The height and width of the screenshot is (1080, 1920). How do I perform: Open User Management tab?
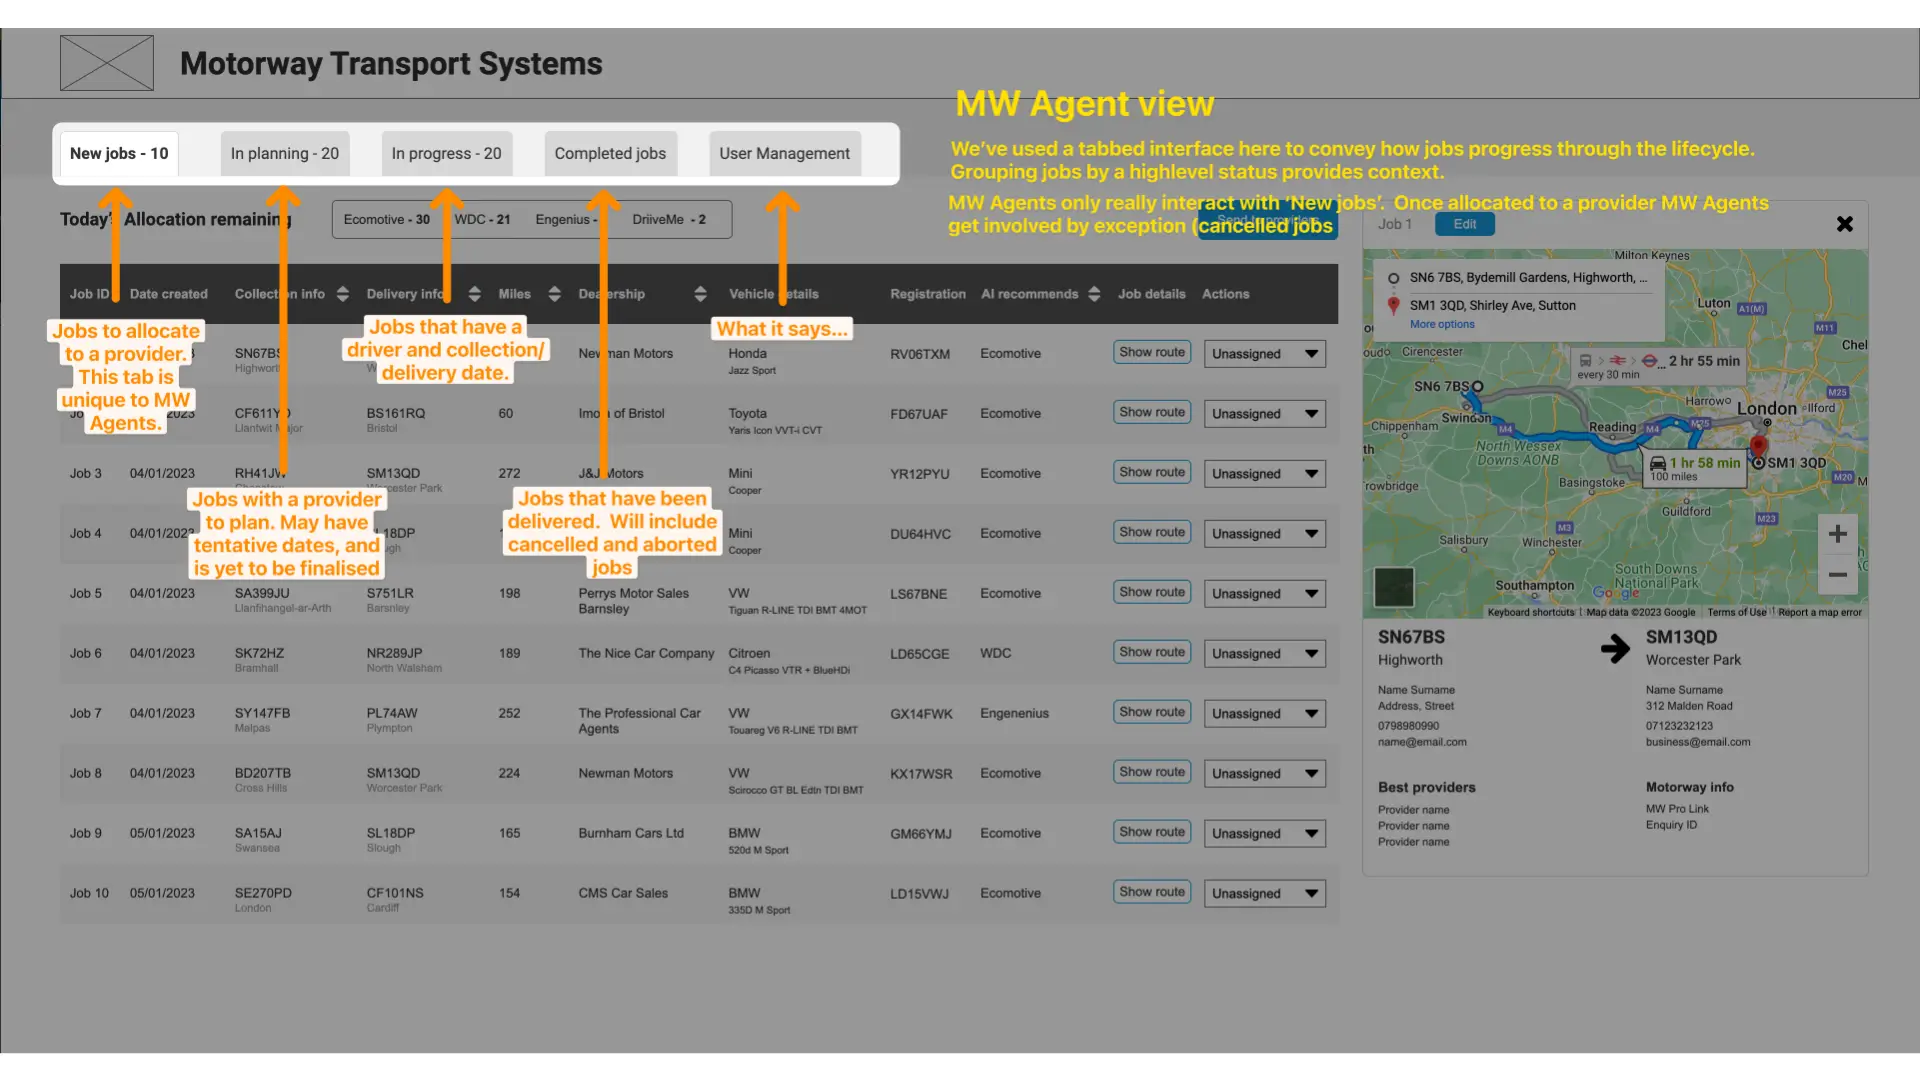pyautogui.click(x=785, y=154)
